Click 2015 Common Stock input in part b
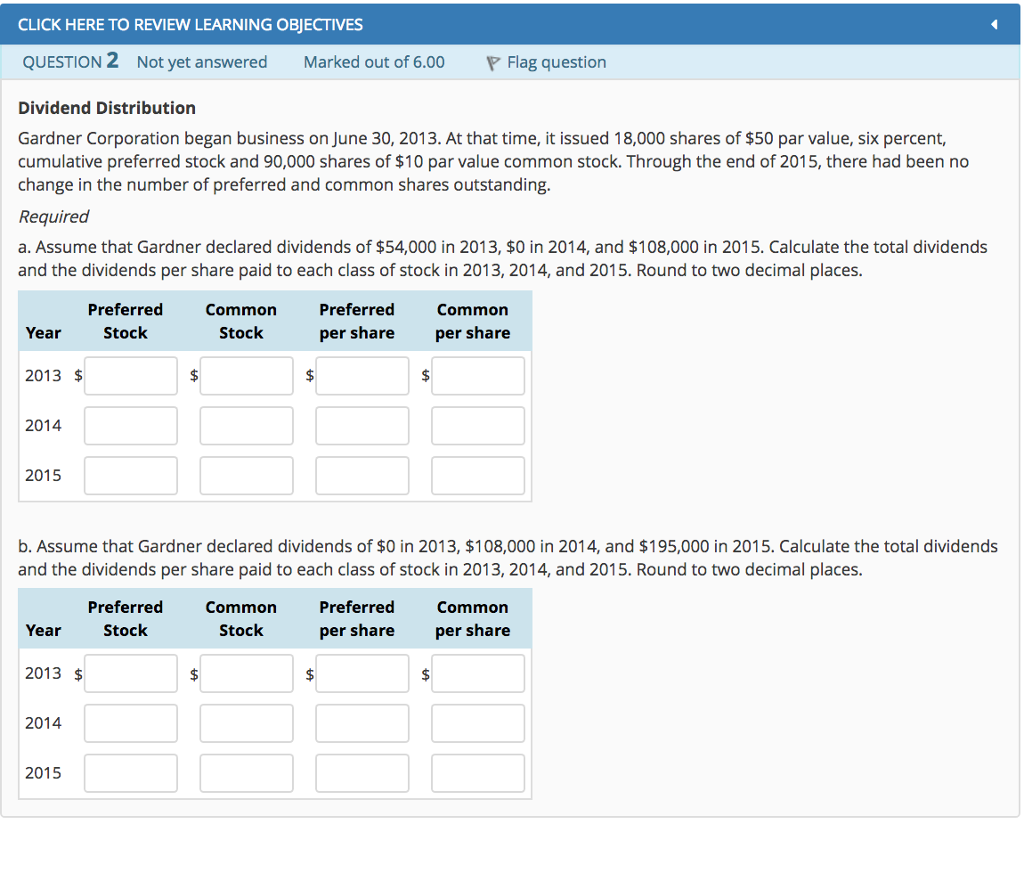 pos(246,772)
